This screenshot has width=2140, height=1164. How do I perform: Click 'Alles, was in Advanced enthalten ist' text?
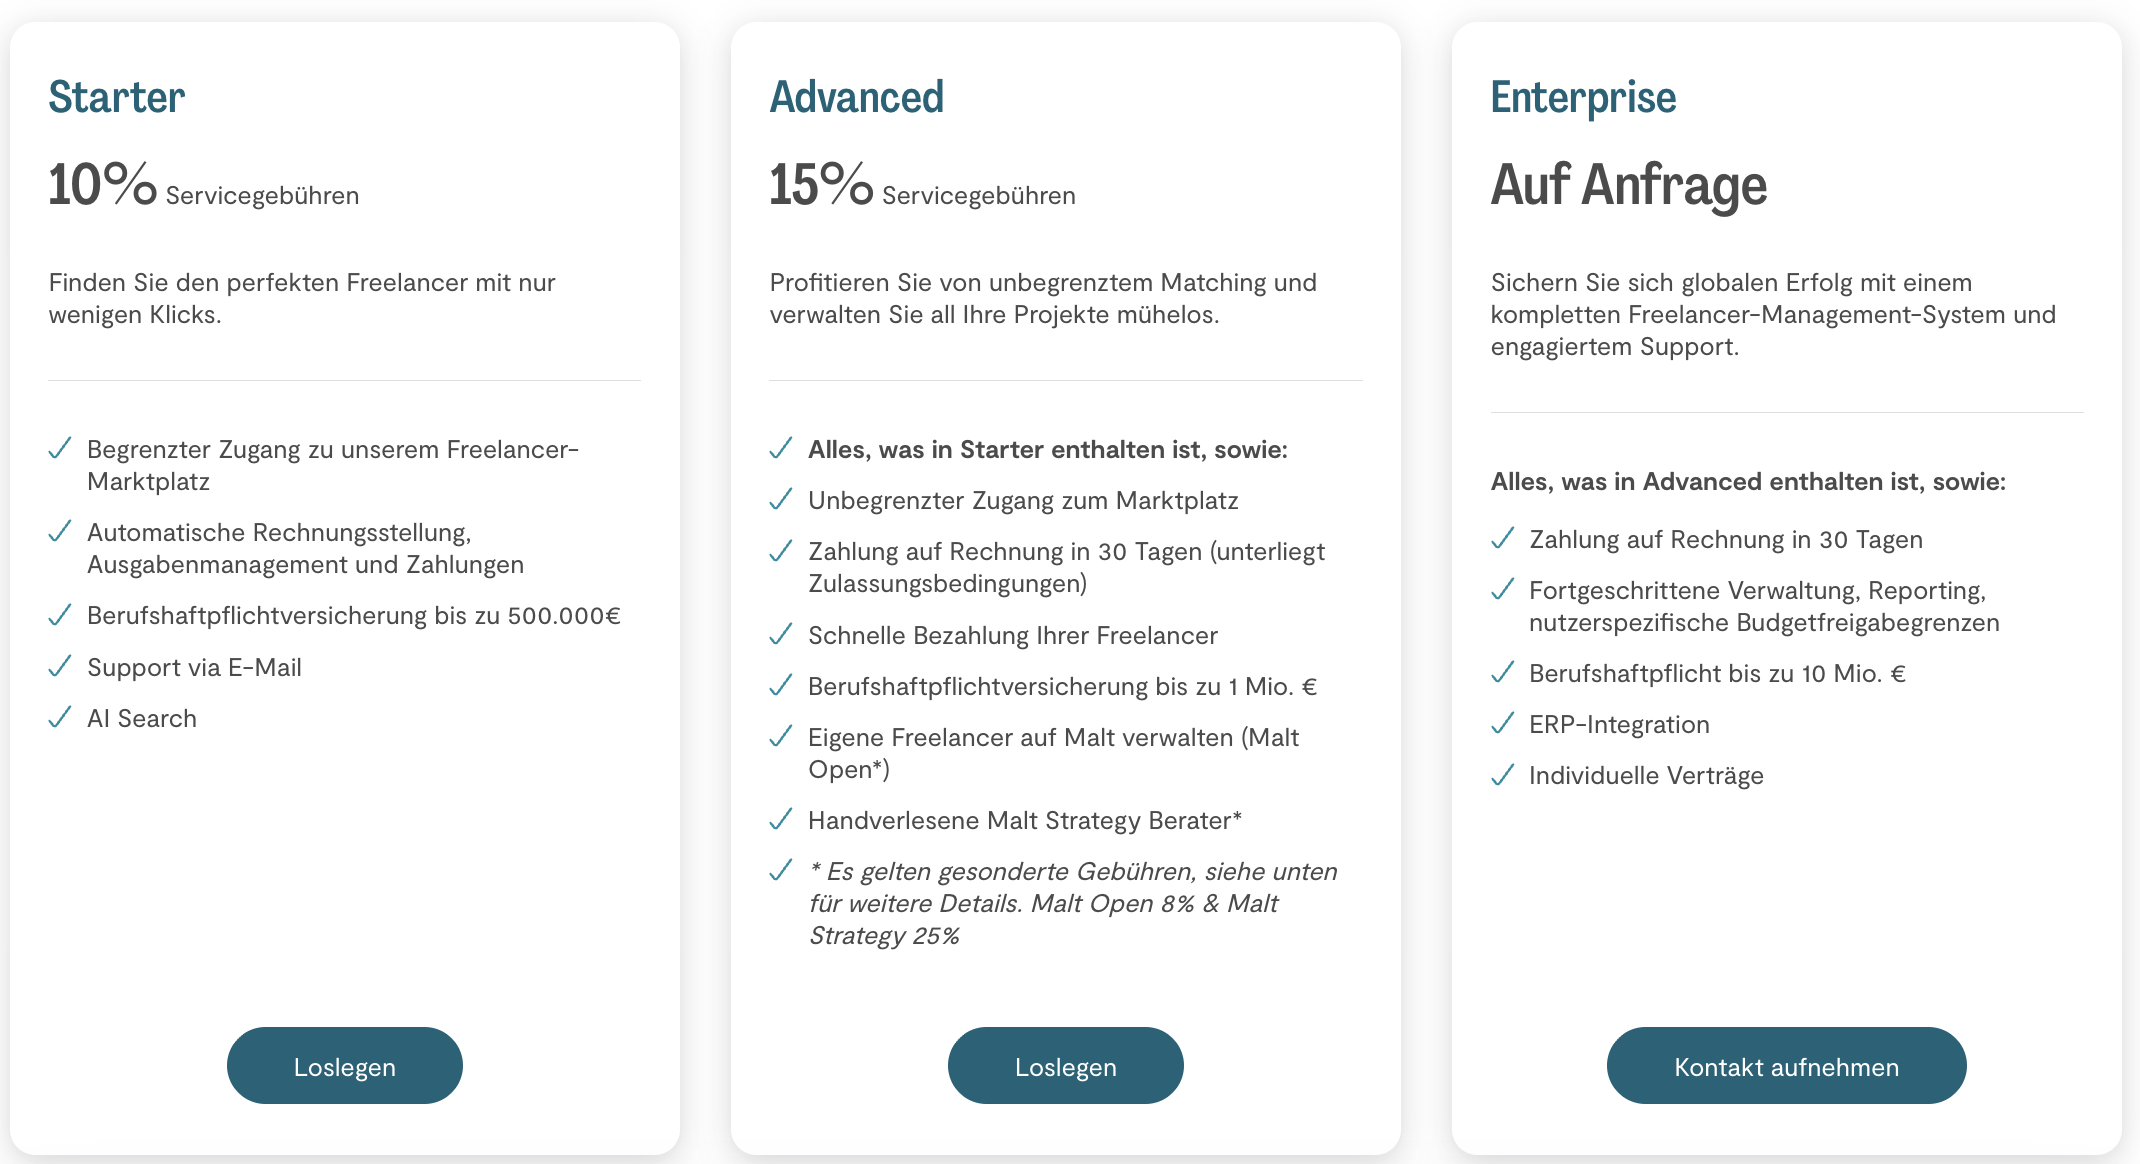(x=1748, y=481)
